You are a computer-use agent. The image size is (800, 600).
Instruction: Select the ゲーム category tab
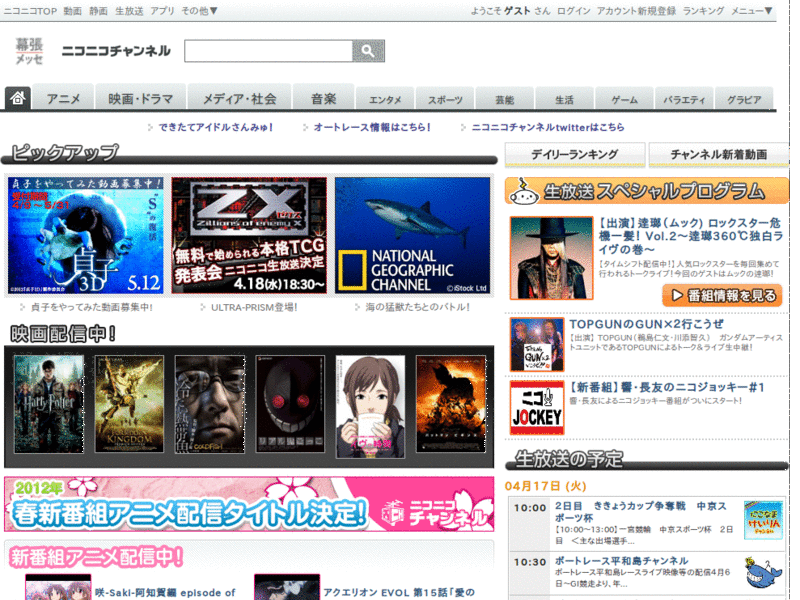624,99
